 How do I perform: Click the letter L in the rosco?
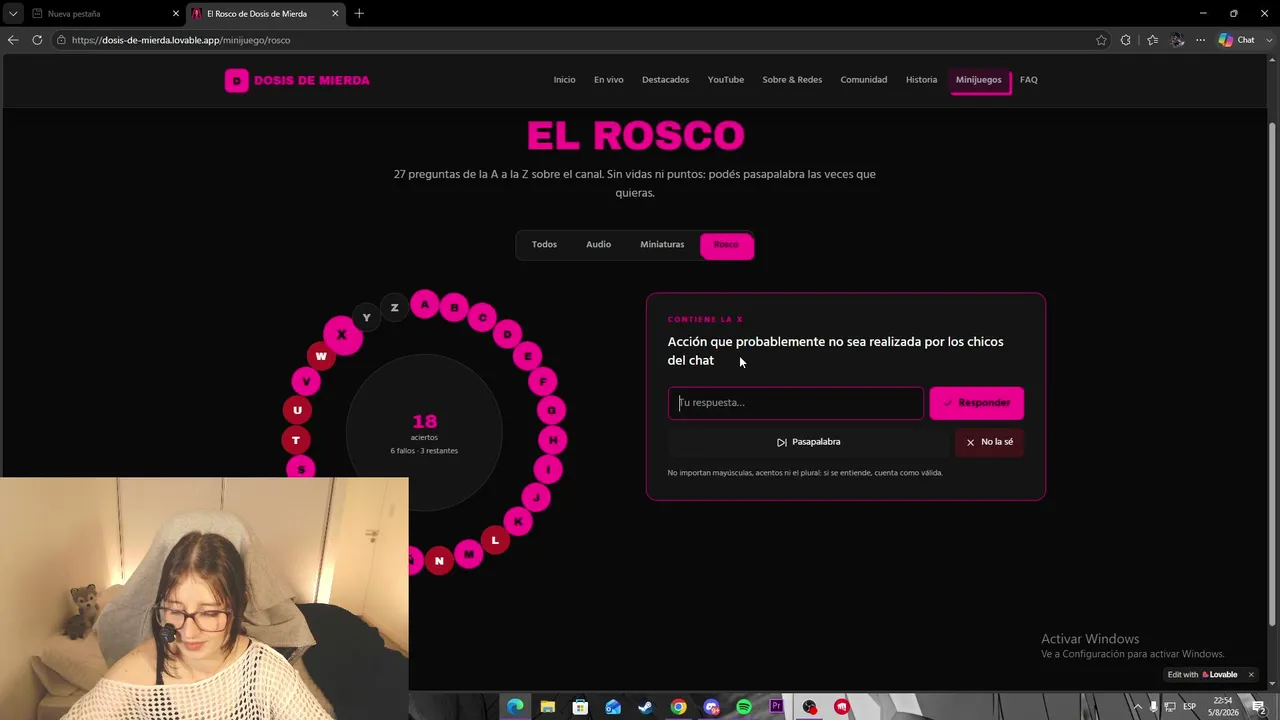pyautogui.click(x=495, y=540)
